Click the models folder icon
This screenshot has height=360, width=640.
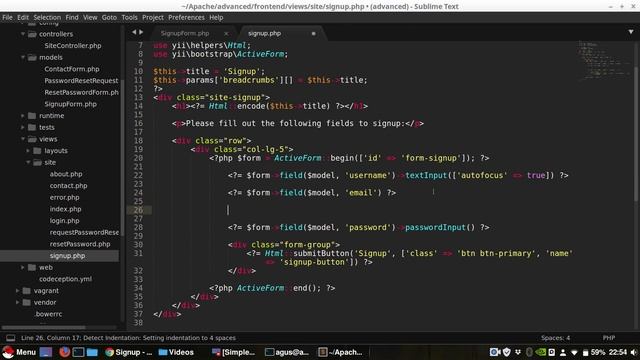pos(32,58)
